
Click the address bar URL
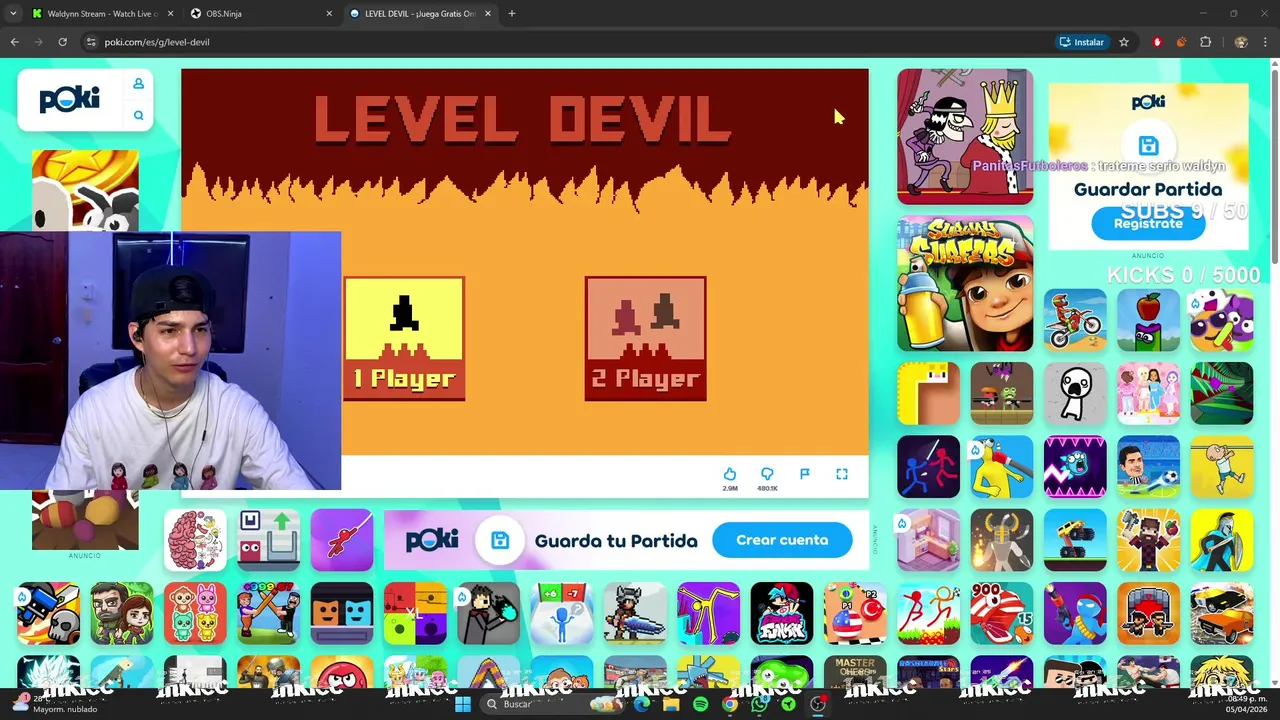click(157, 42)
